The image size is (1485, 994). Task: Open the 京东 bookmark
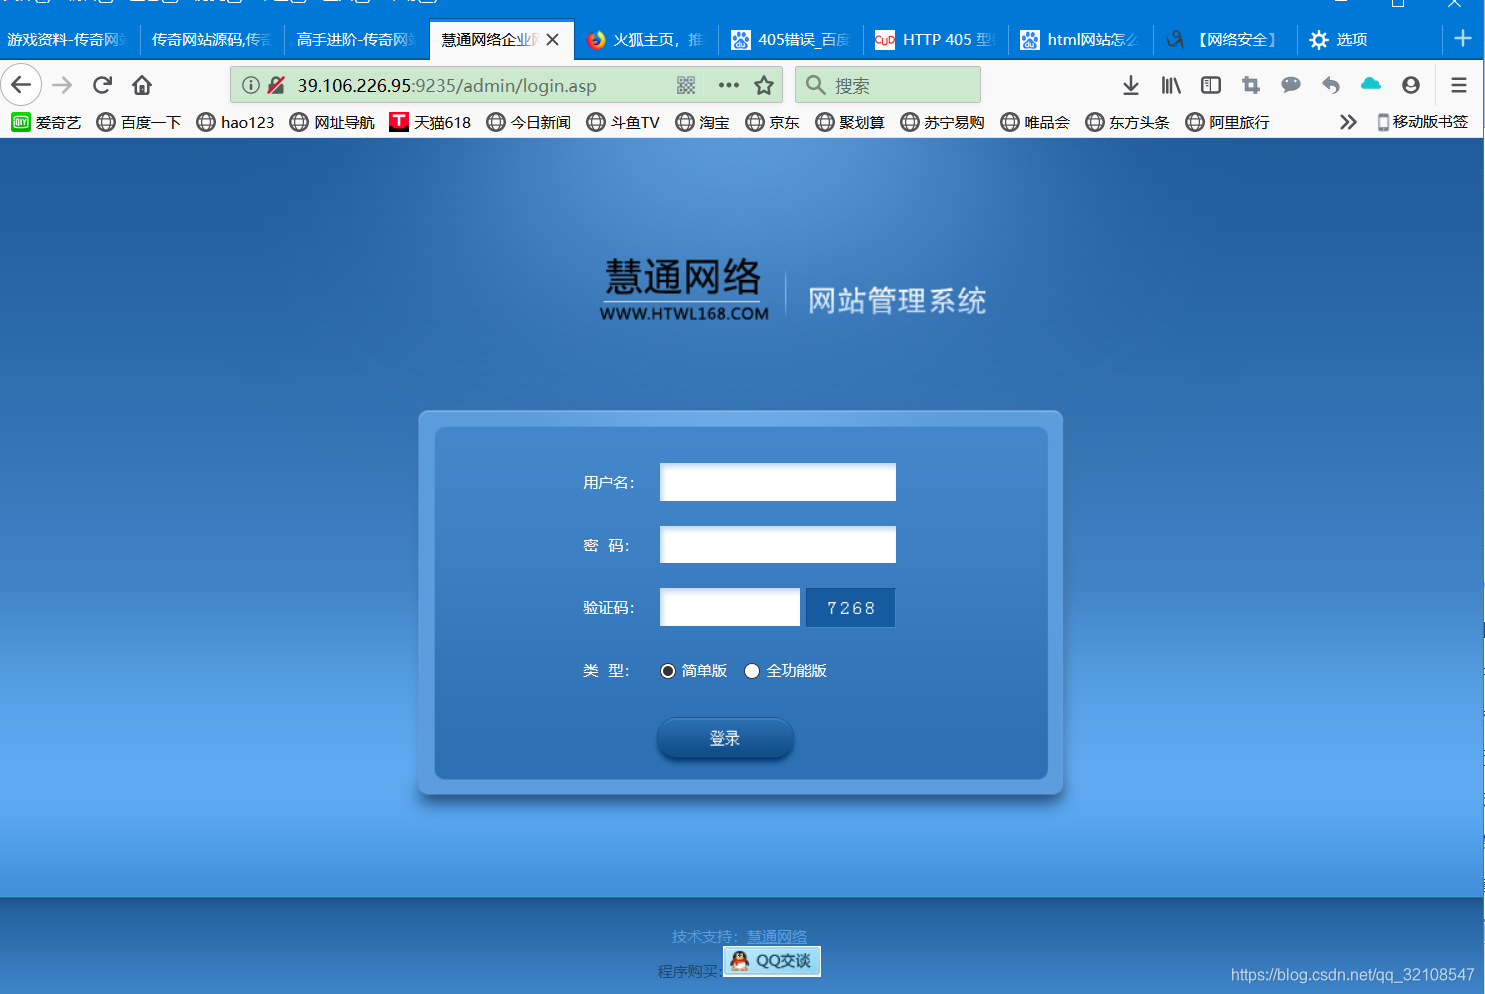(773, 122)
